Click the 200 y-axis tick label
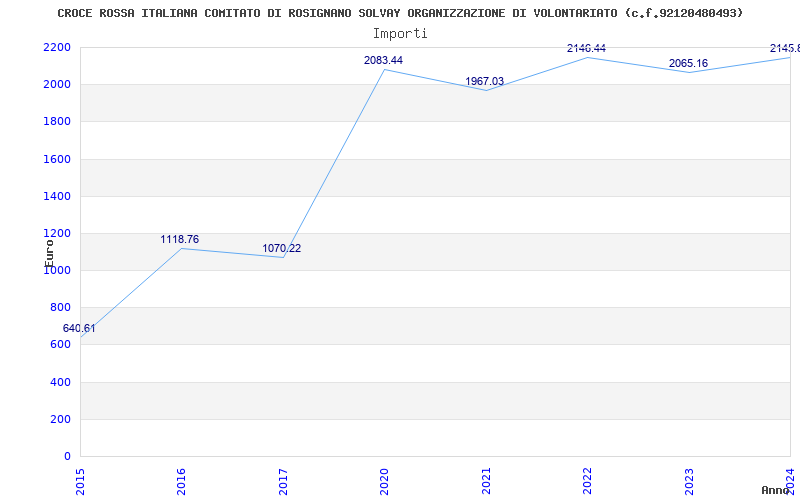Screen dimensions: 800x500 [60, 419]
